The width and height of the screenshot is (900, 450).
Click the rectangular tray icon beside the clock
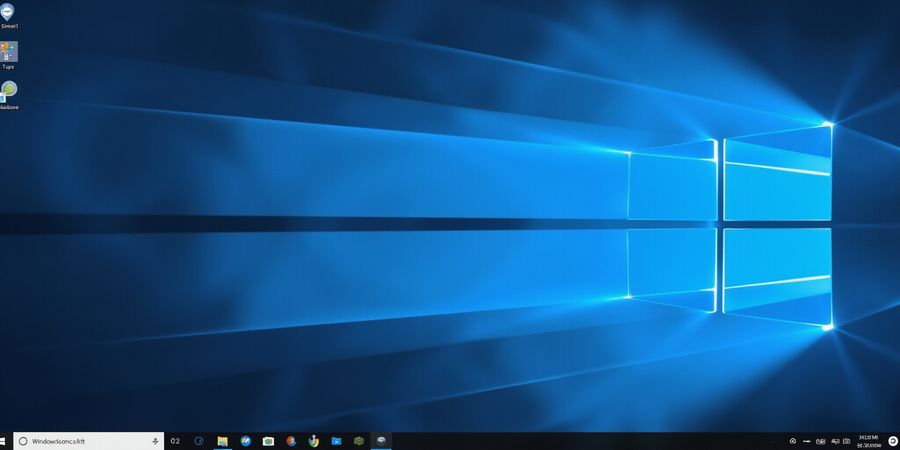point(846,441)
